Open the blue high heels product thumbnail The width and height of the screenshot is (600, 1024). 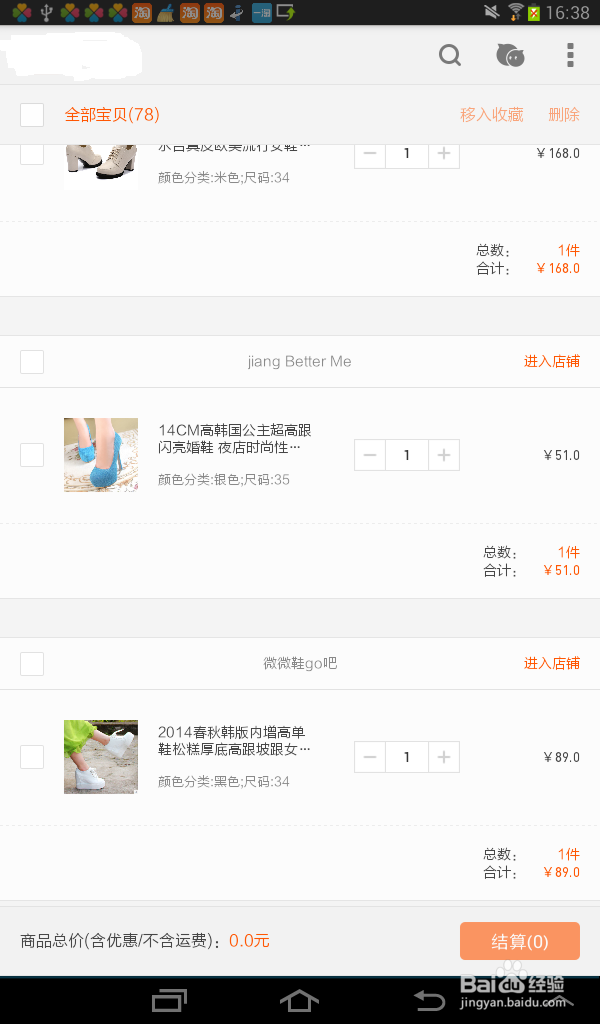pos(101,455)
